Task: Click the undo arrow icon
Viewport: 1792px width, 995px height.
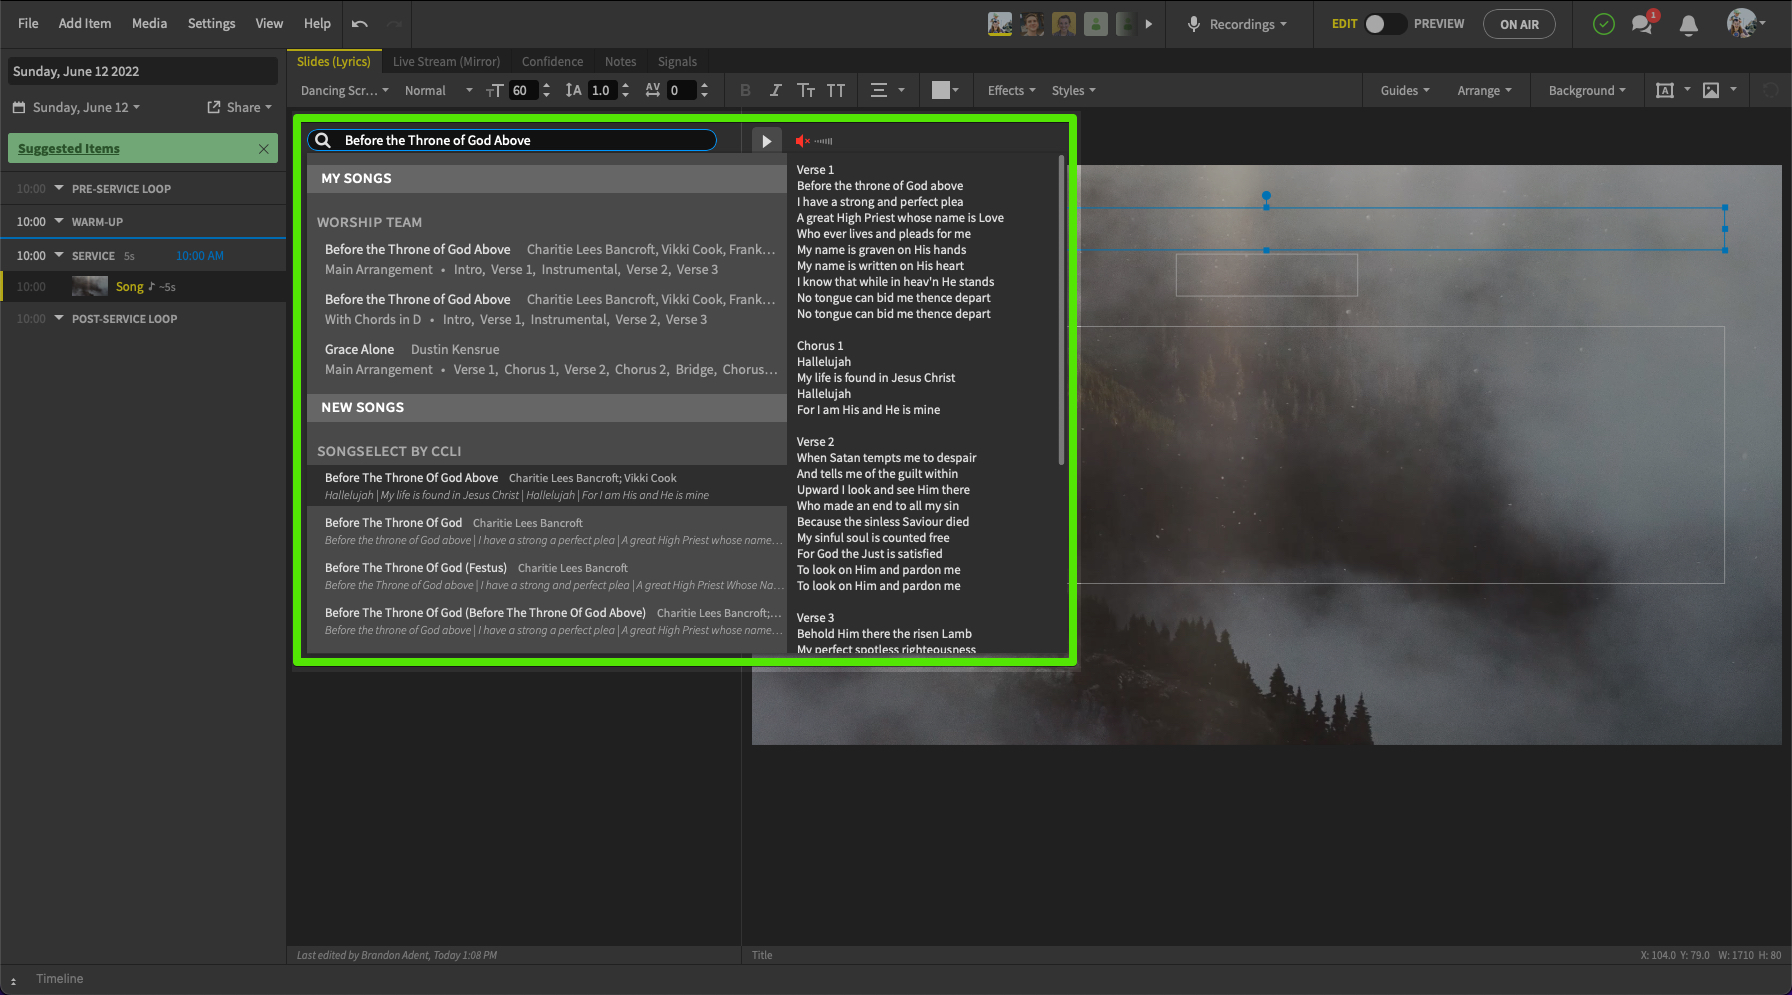Action: pos(360,24)
